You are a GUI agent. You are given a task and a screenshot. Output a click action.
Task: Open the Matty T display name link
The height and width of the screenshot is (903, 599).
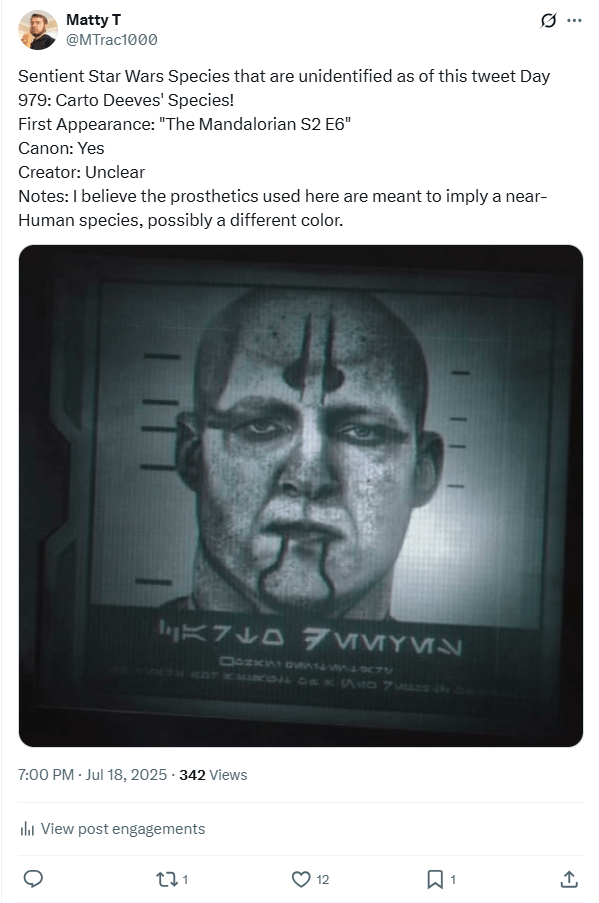pos(93,20)
